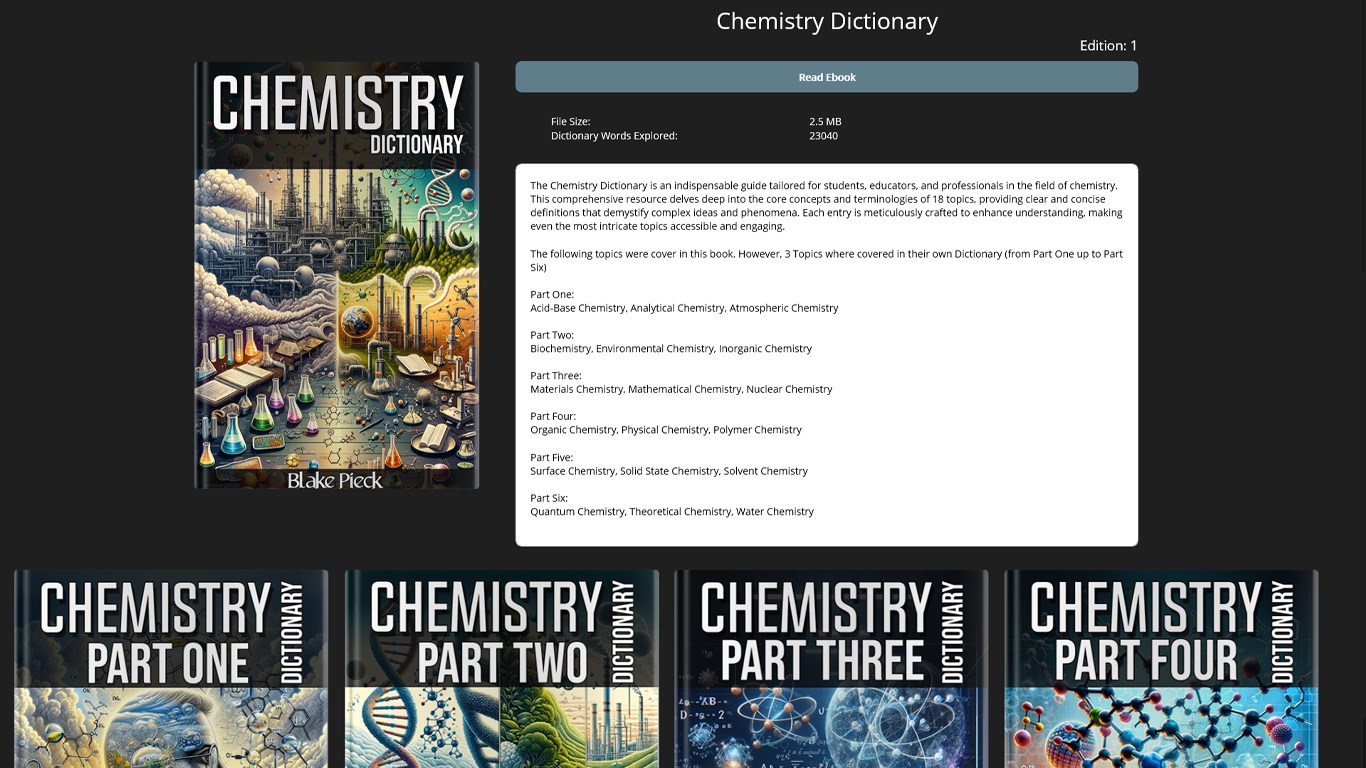Open the Chemistry Part Three book cover
Screen dimensions: 1366x768
831,668
